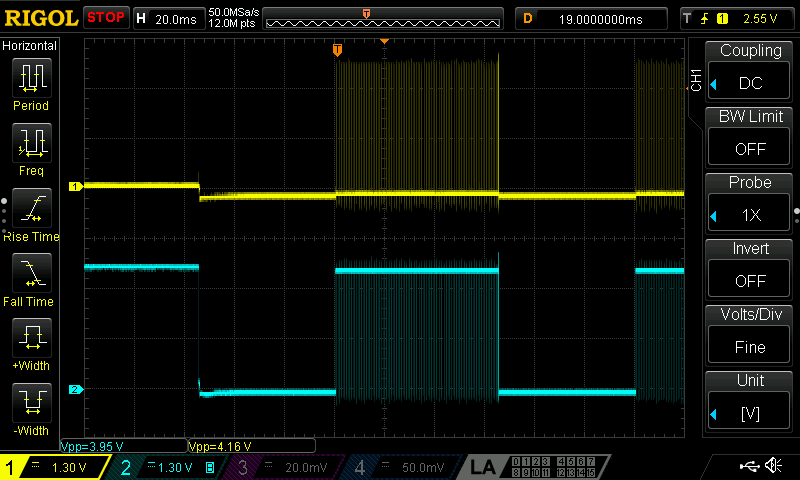Click the 50.0MSa/s sample rate readout
Image resolution: width=800 pixels, height=480 pixels.
(234, 12)
